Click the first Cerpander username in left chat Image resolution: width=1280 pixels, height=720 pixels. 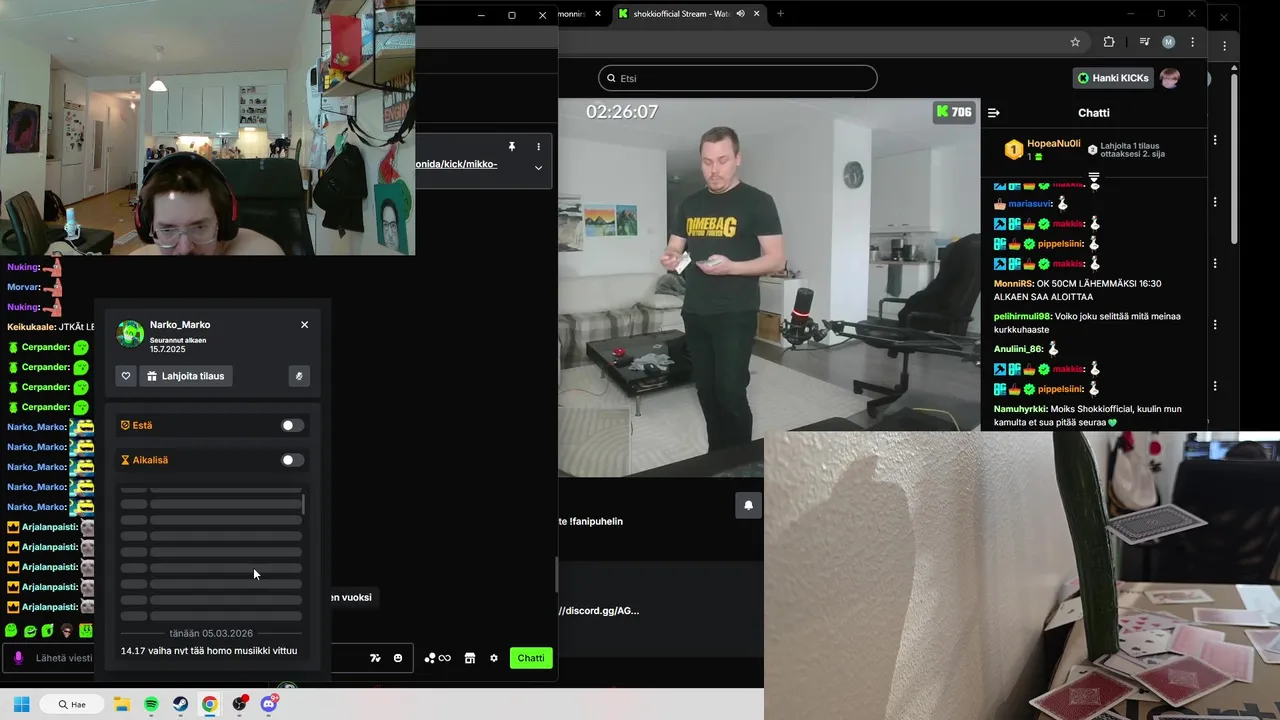[46, 347]
